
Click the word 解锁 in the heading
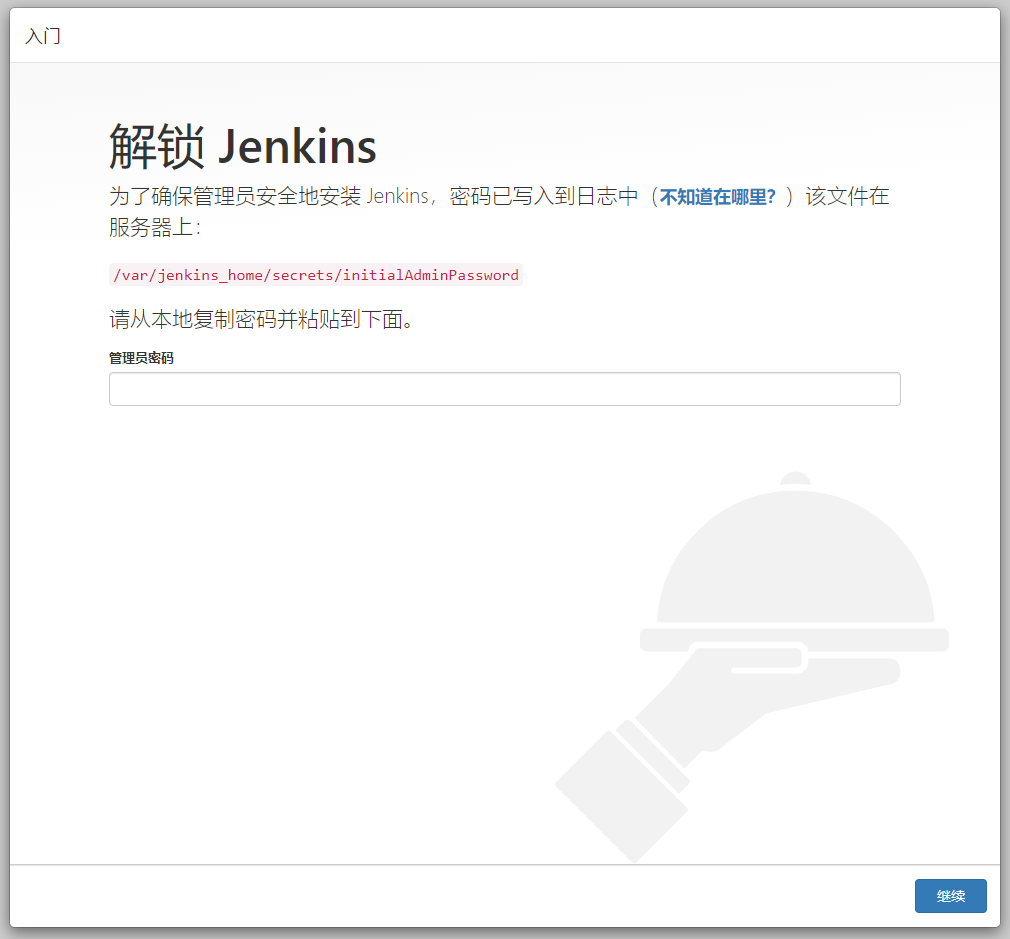(156, 147)
